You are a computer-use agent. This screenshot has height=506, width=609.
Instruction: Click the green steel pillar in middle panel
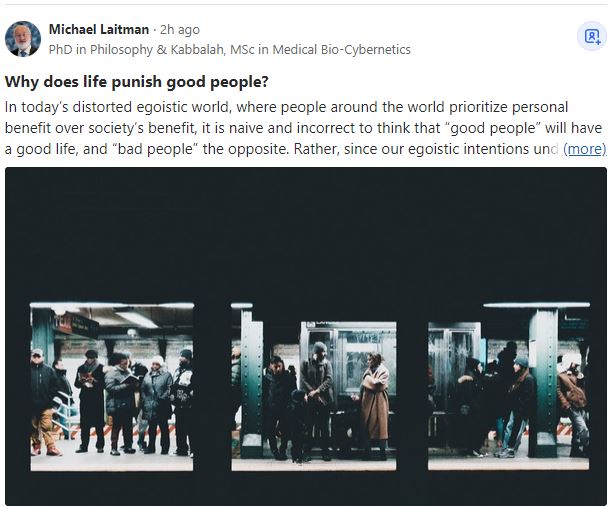click(x=251, y=383)
